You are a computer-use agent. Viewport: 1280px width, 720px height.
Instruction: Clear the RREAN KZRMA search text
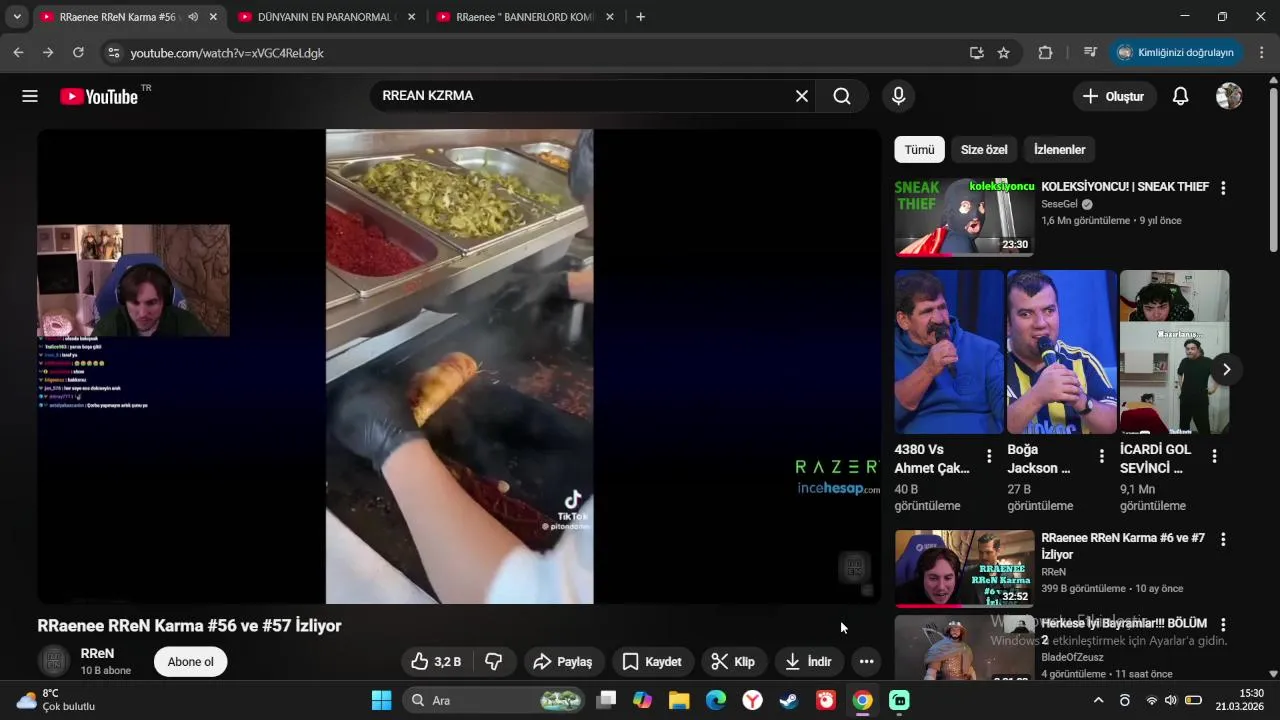(x=801, y=96)
